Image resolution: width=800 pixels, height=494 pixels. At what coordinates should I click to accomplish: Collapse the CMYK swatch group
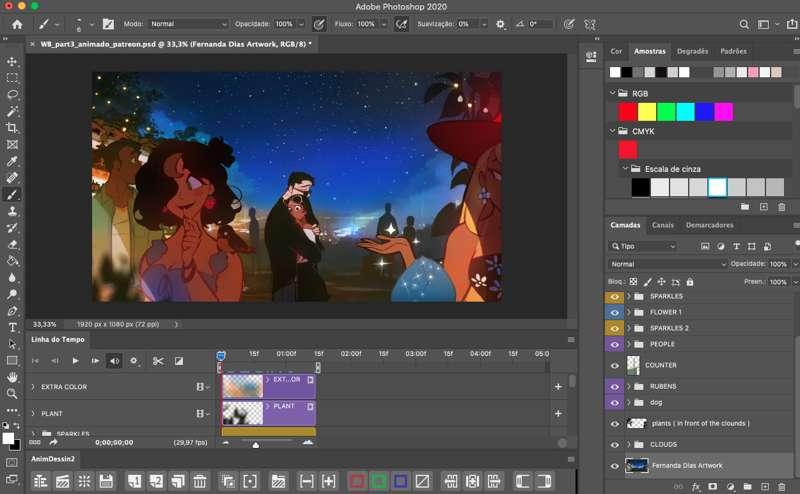613,131
